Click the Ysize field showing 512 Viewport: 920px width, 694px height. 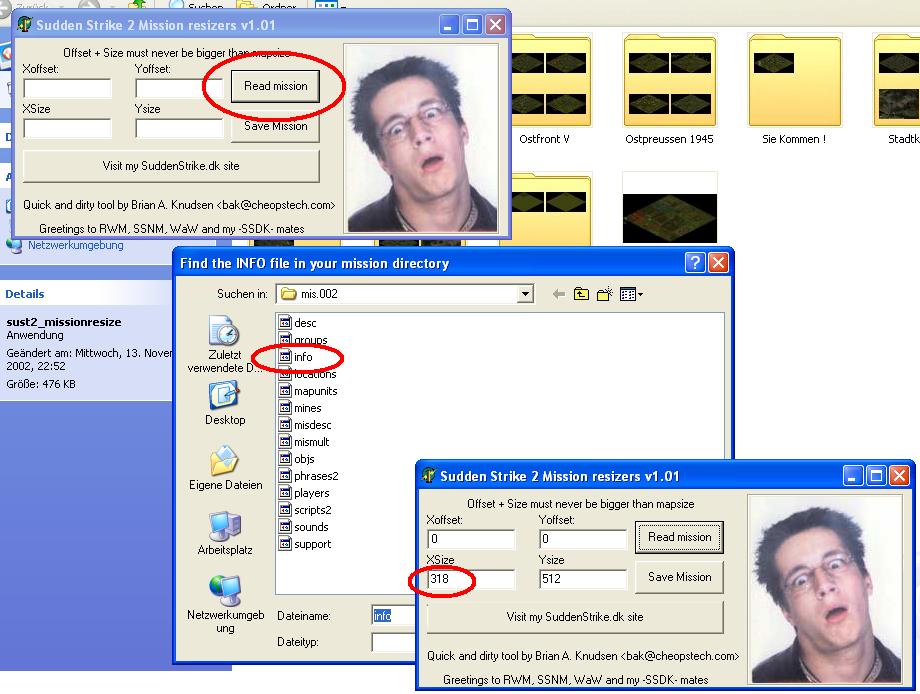pos(583,579)
